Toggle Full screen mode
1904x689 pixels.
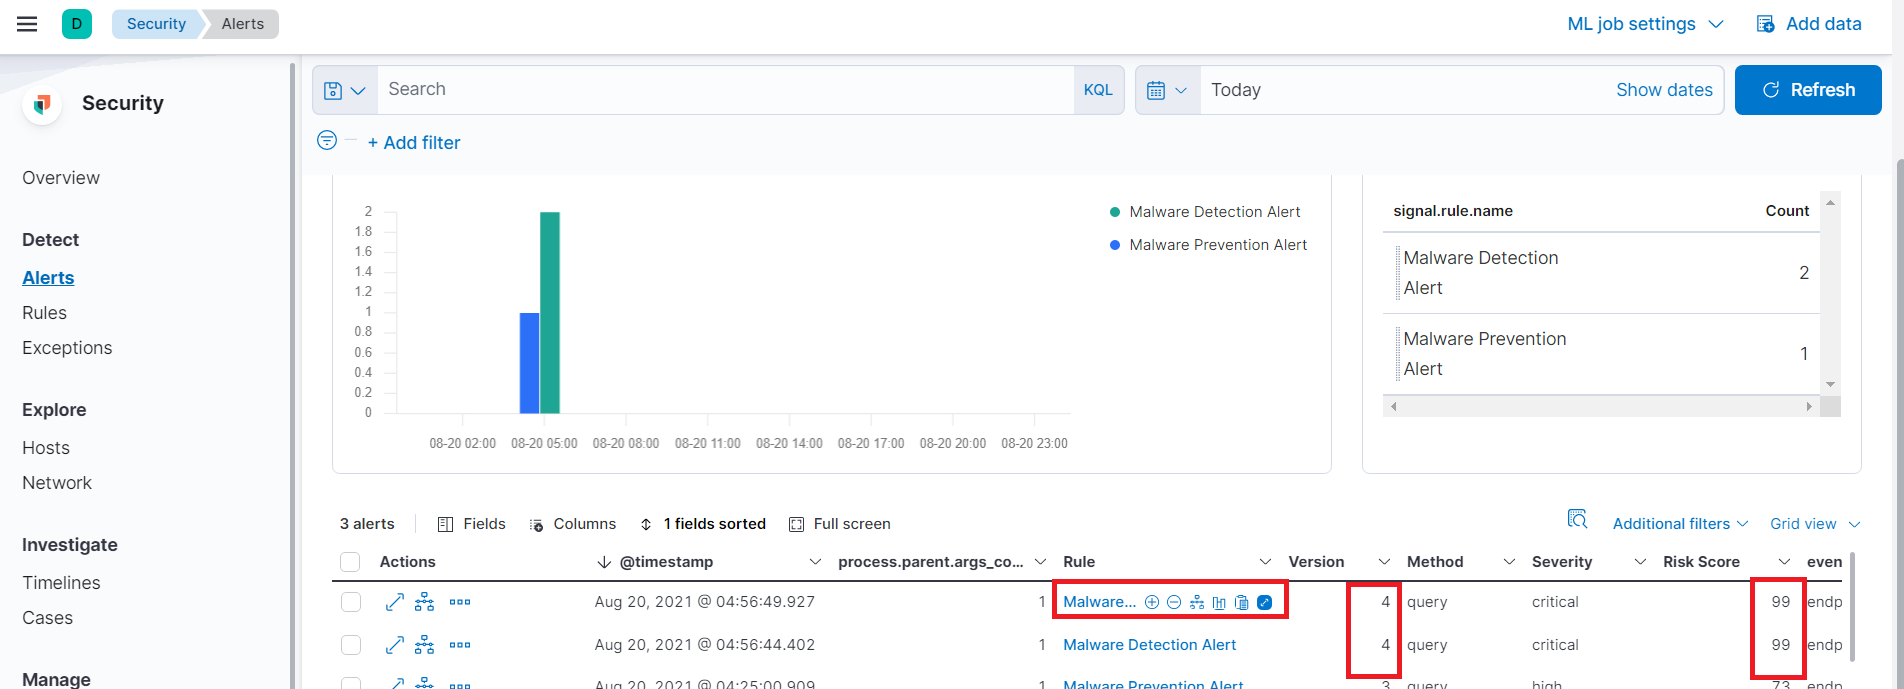pos(840,524)
